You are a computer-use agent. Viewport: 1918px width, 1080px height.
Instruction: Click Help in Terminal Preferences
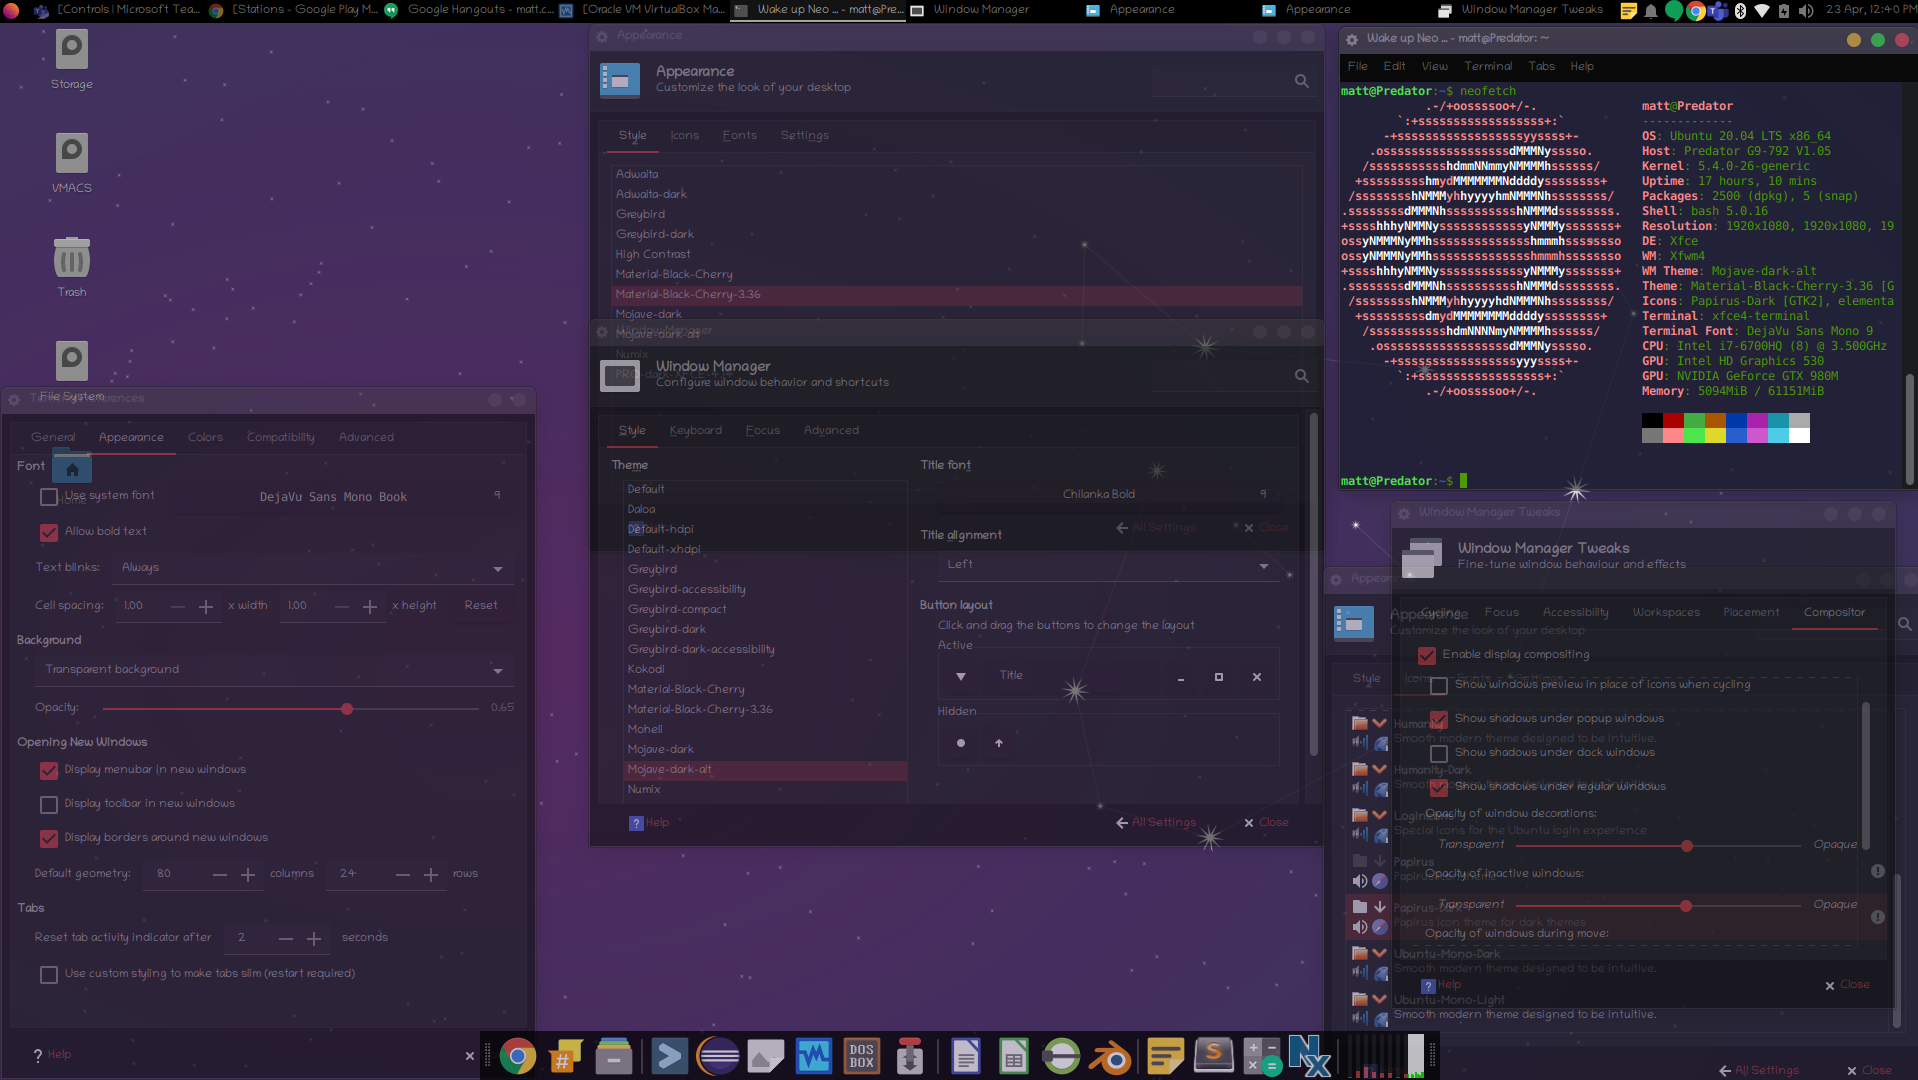[52, 1055]
